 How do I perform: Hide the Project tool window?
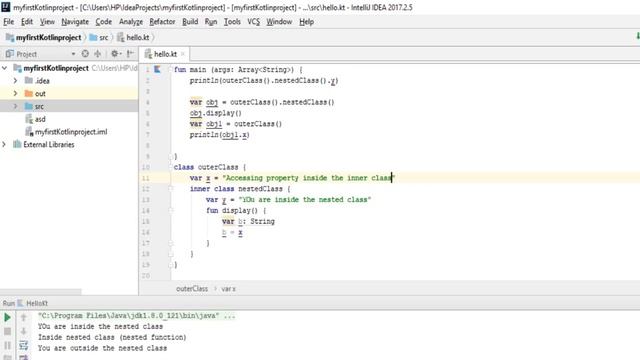(130, 53)
